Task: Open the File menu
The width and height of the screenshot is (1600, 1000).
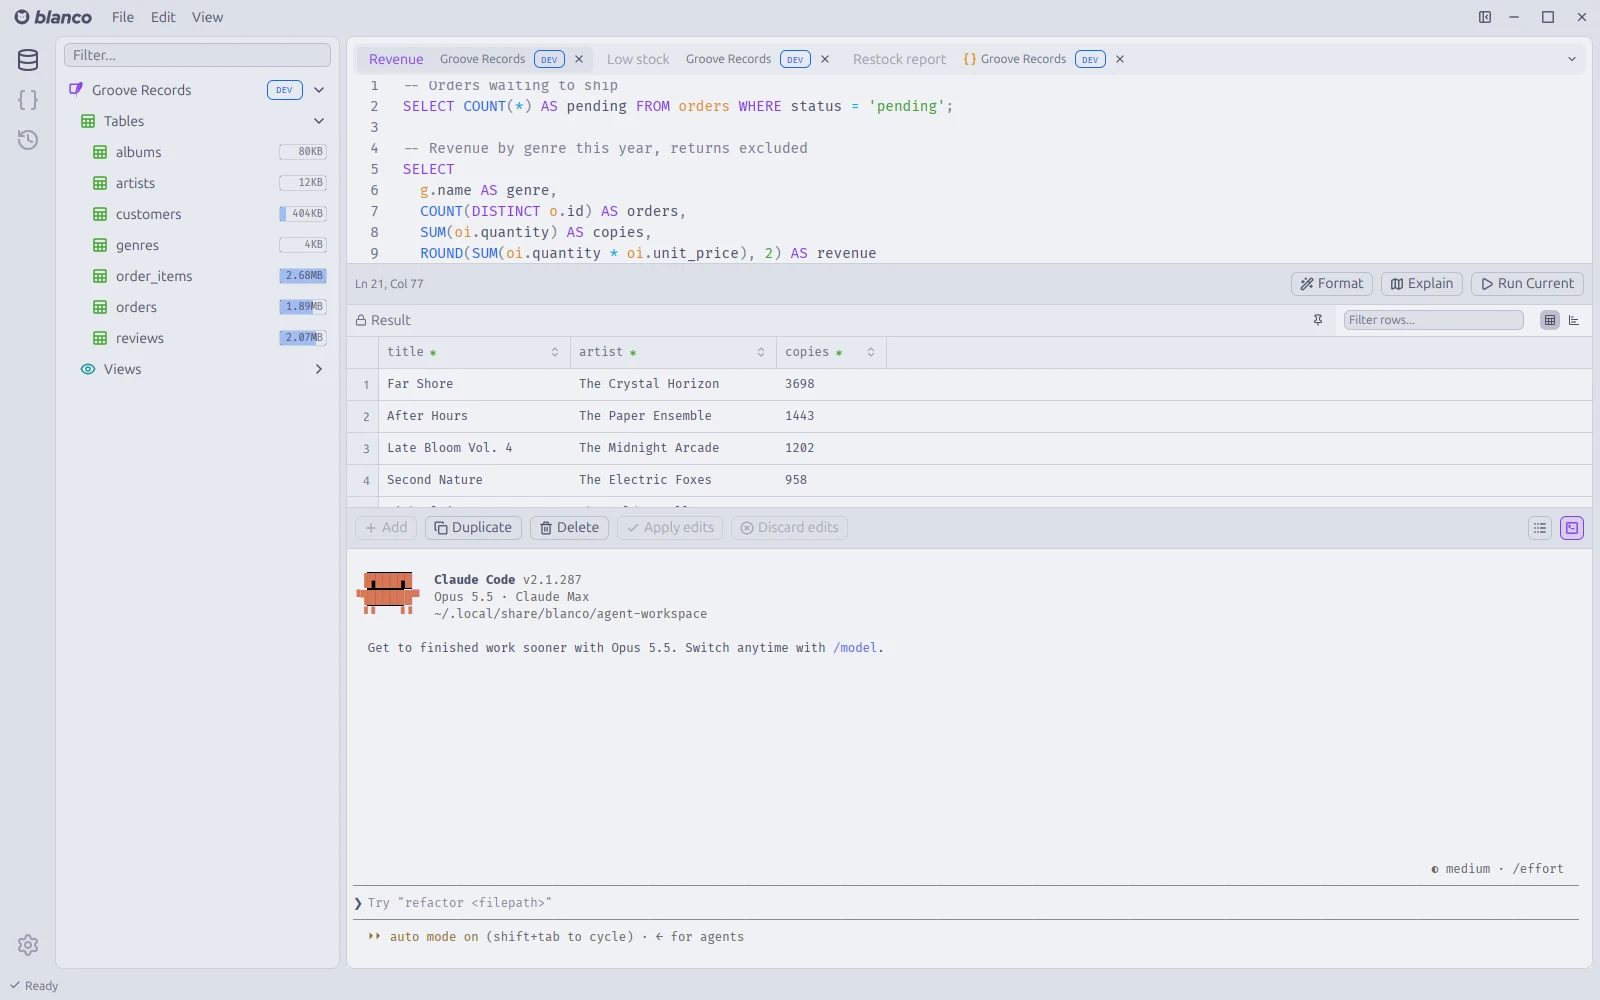Action: pyautogui.click(x=123, y=17)
